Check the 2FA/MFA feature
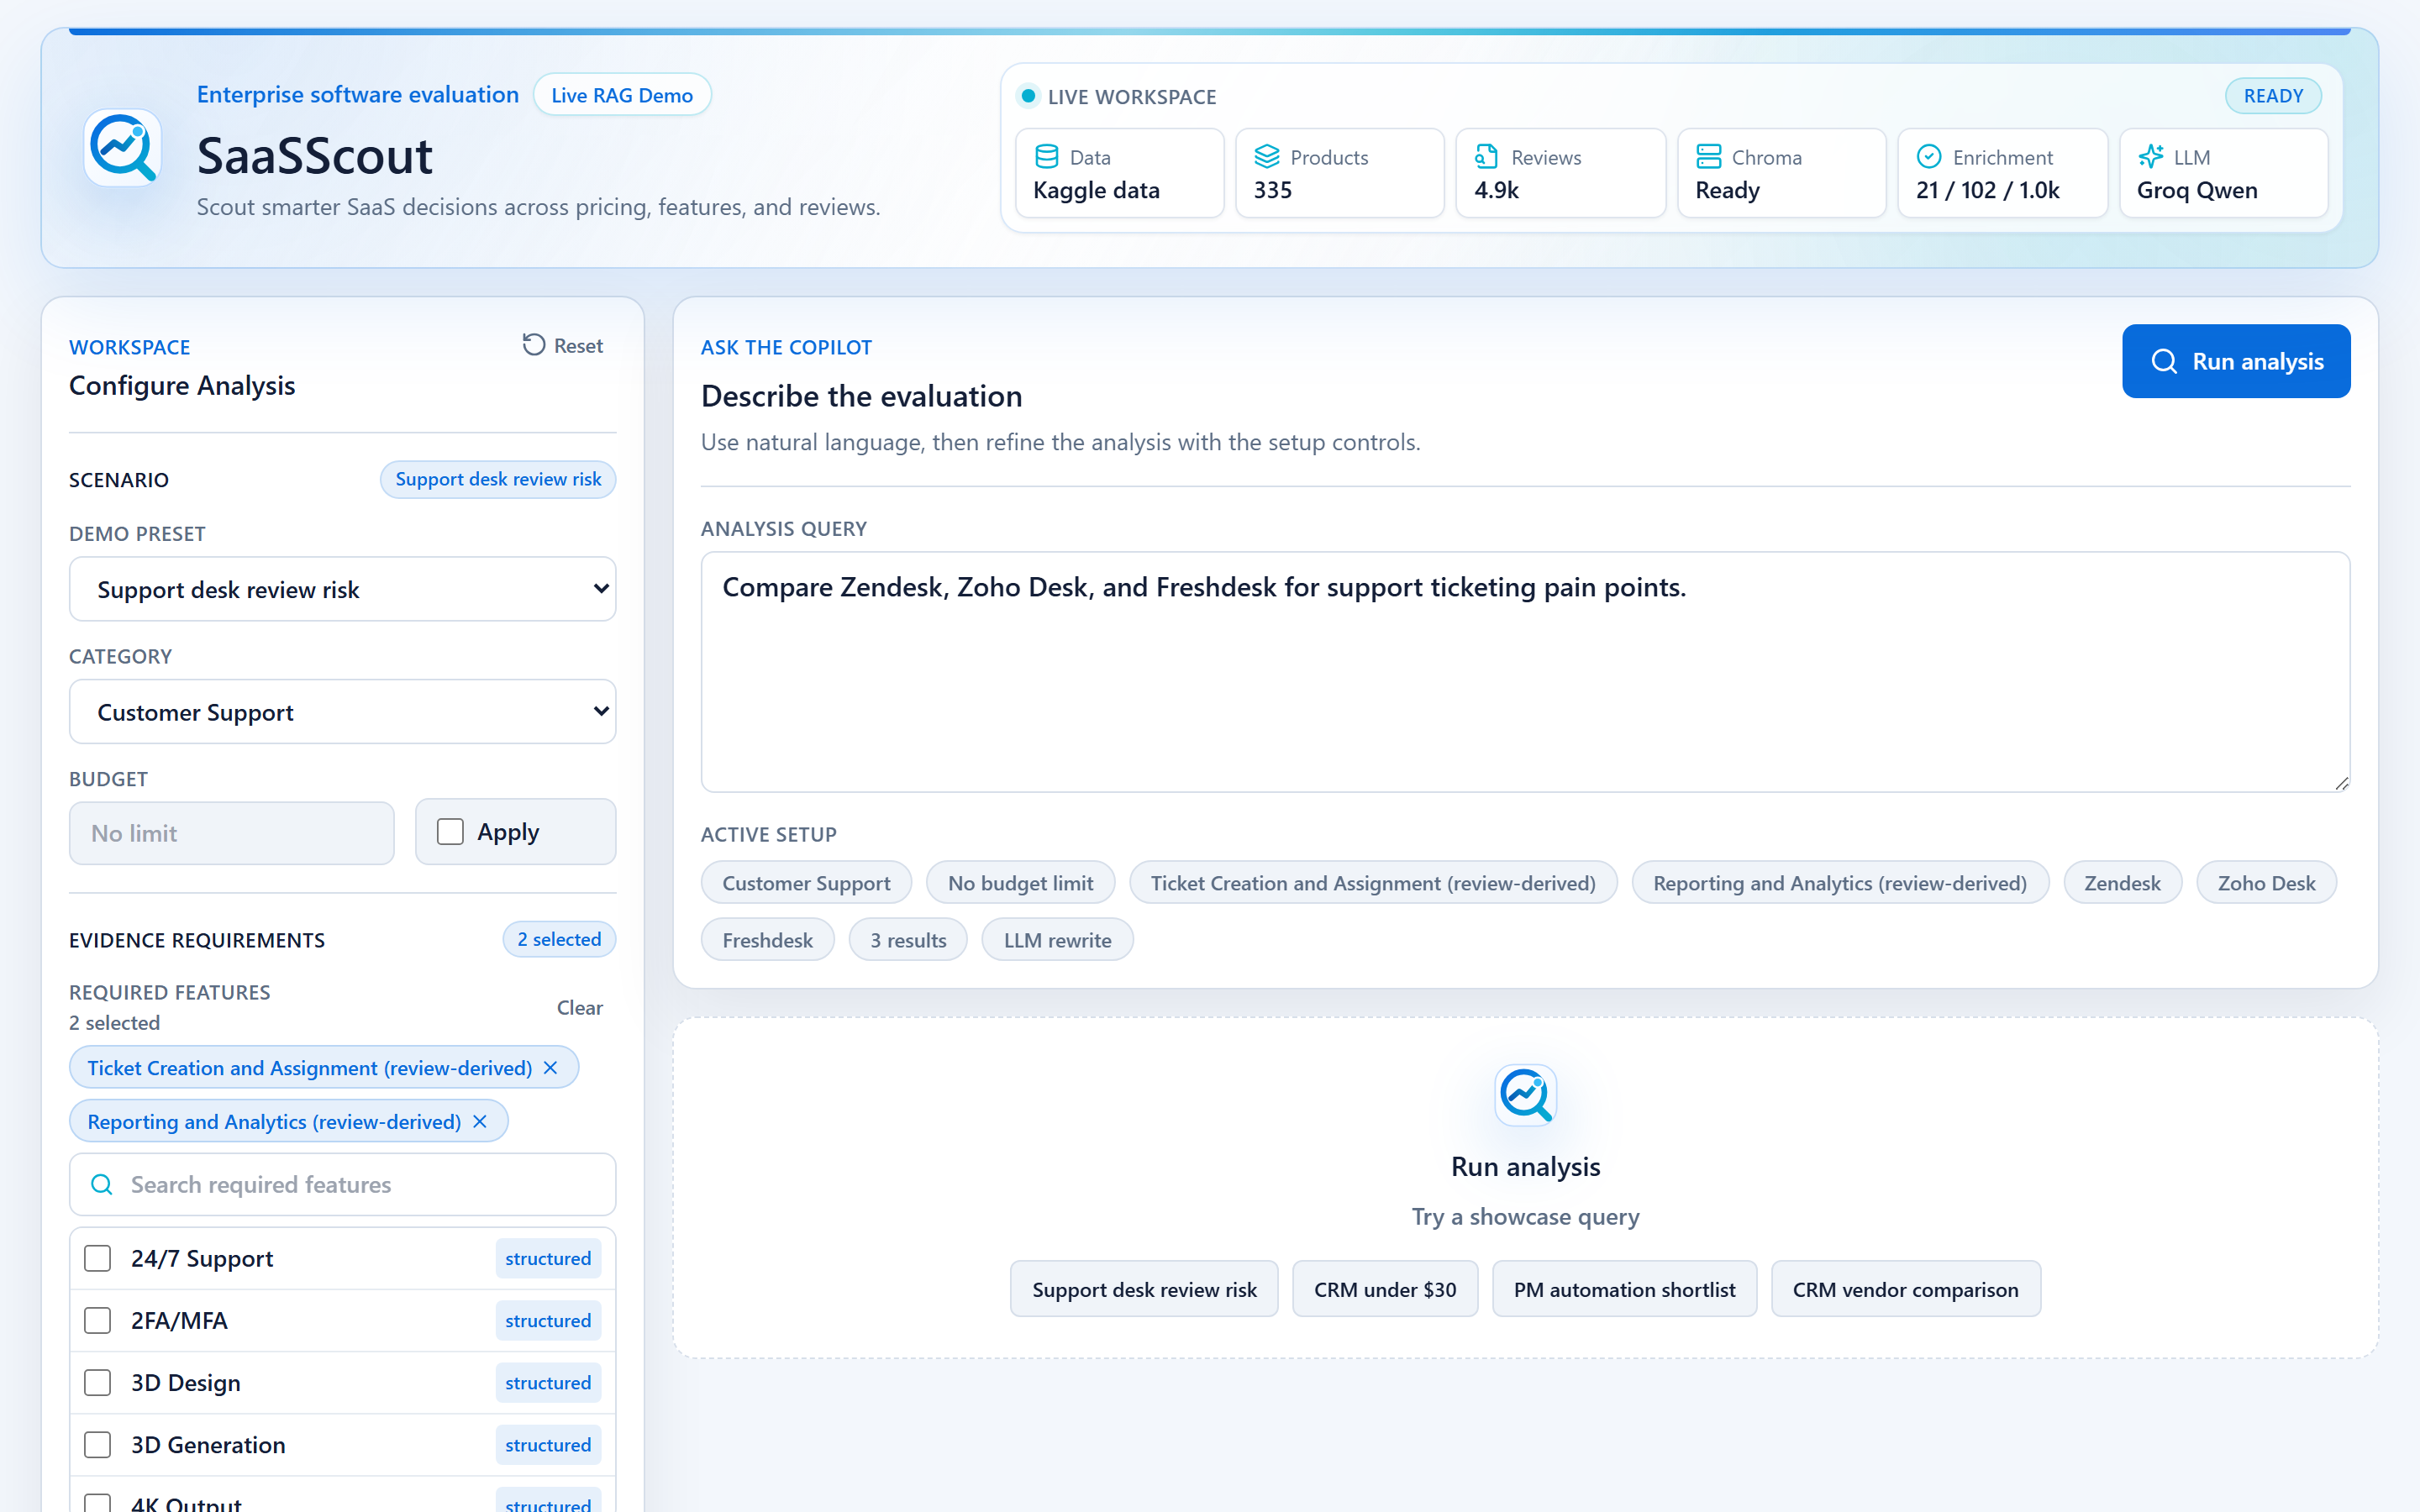This screenshot has height=1512, width=2420. [97, 1321]
